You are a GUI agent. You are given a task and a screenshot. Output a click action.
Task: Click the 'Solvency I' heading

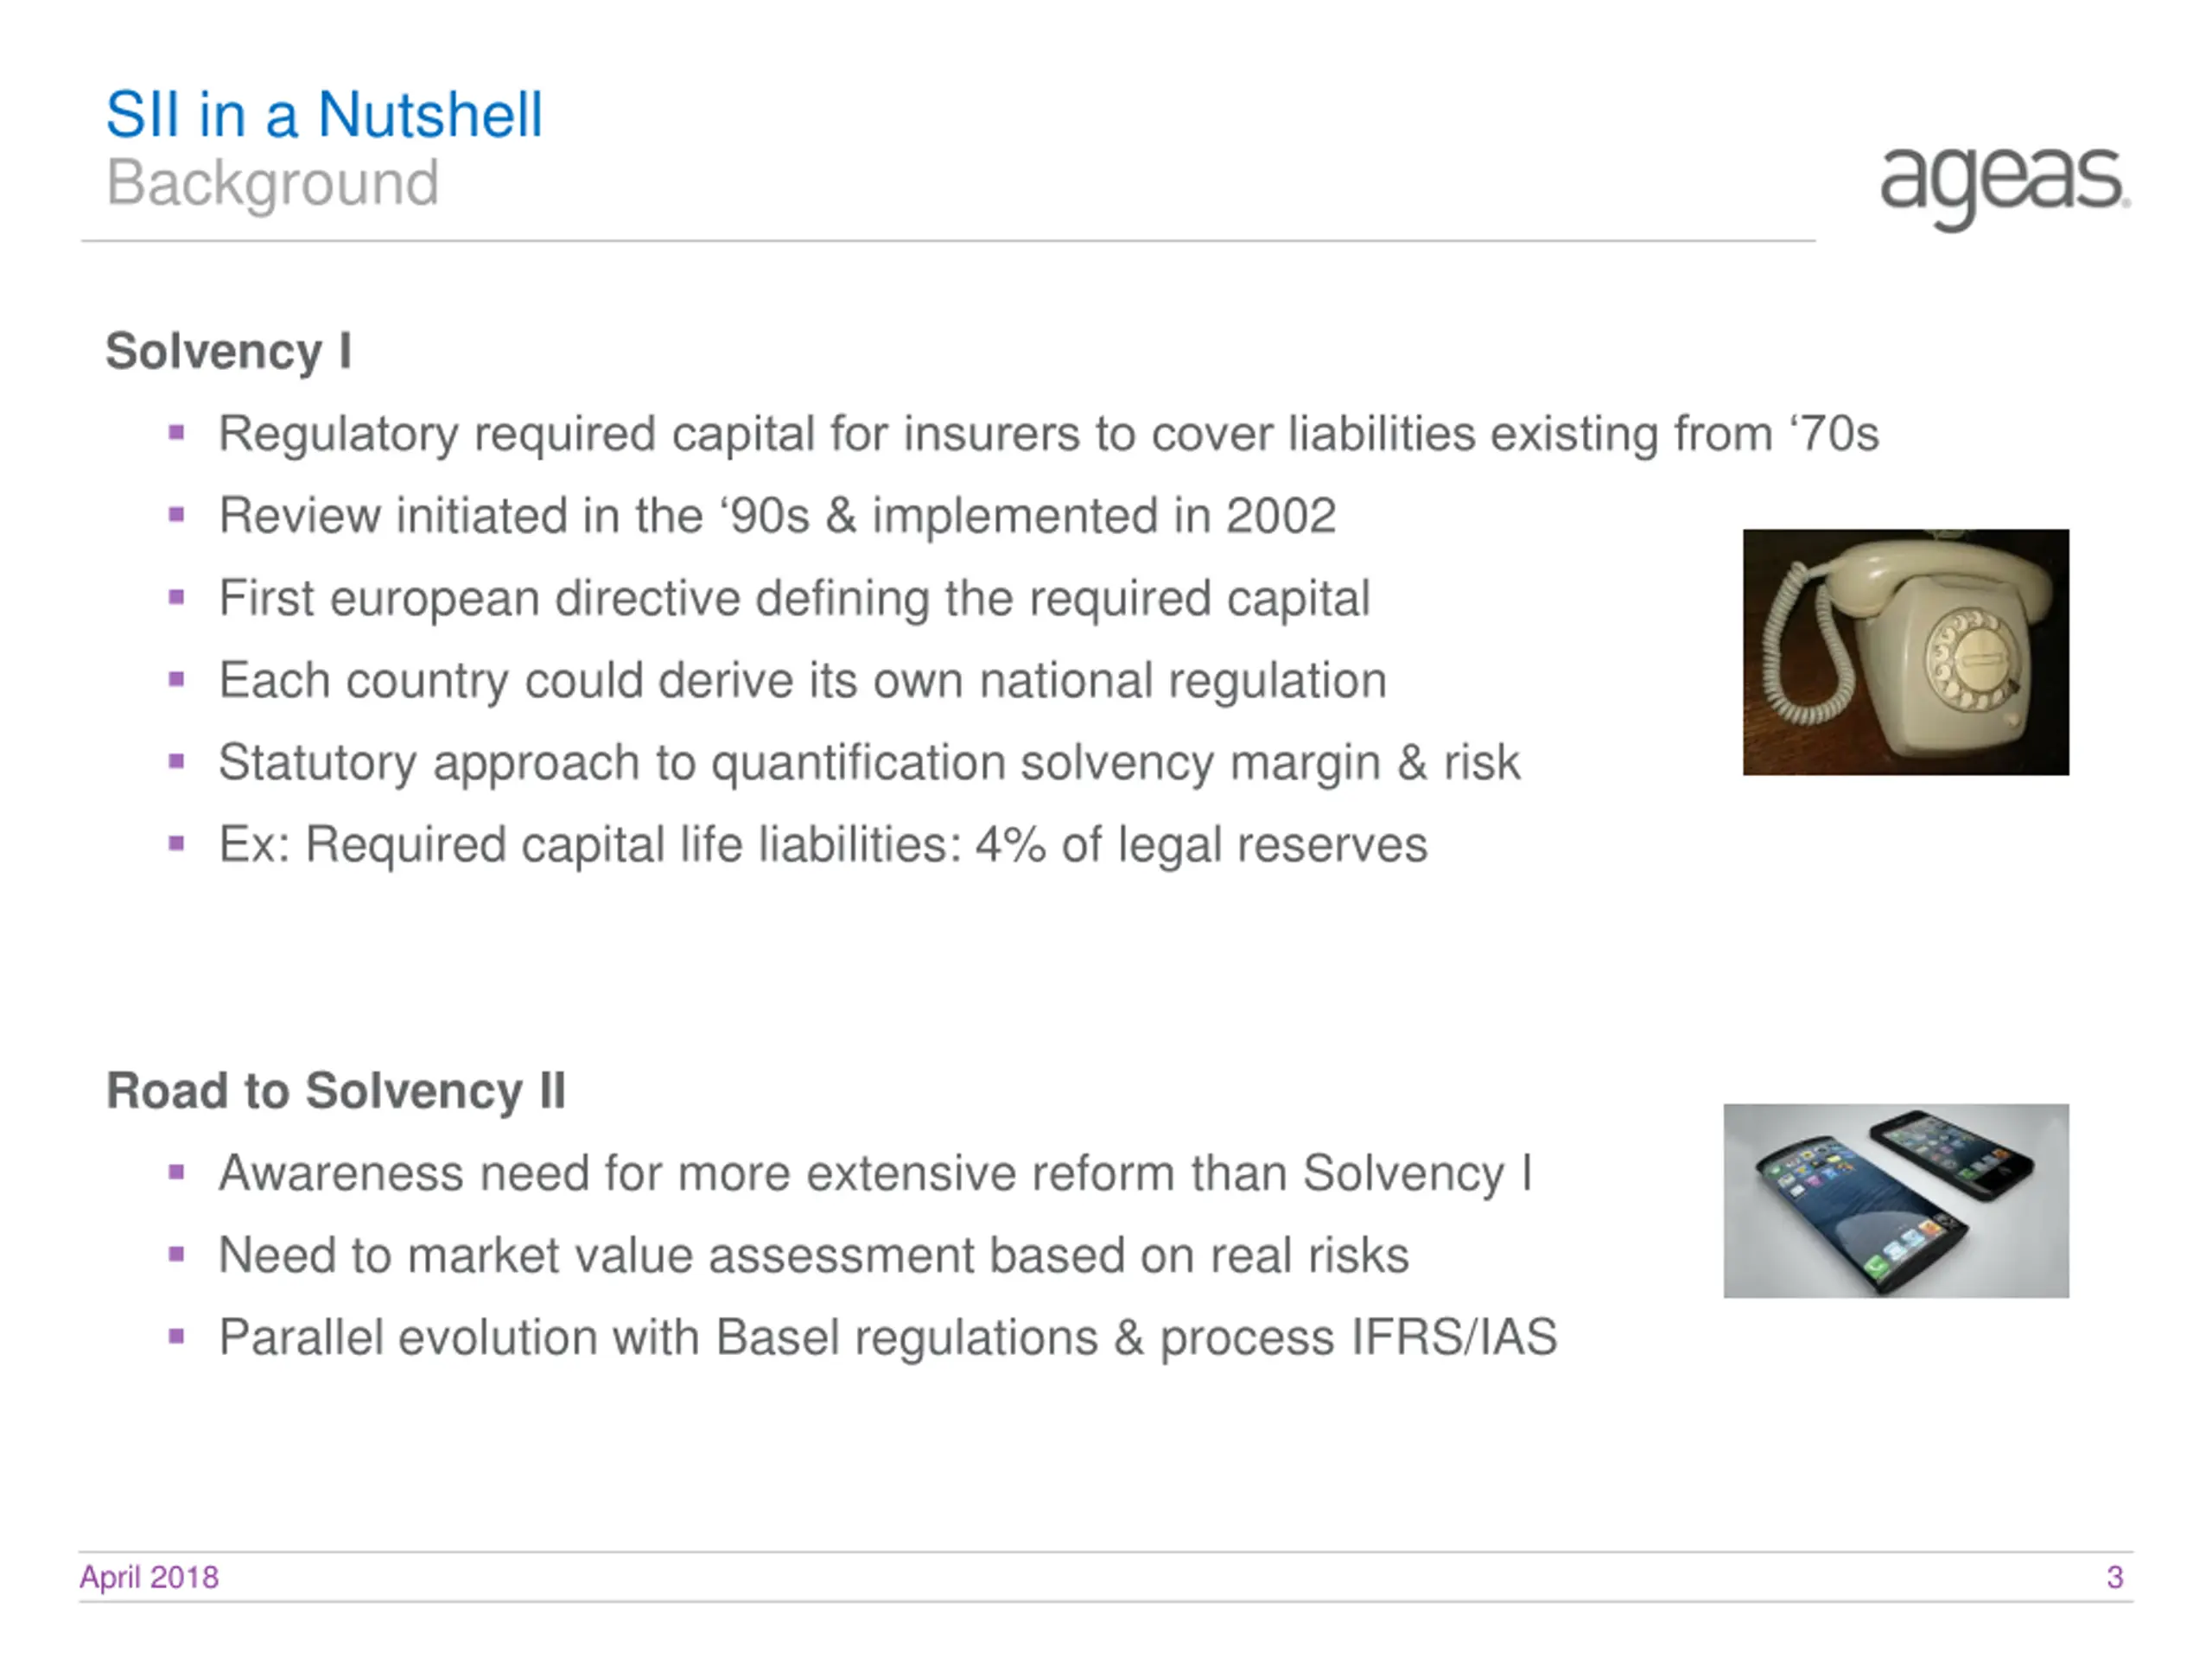point(228,351)
